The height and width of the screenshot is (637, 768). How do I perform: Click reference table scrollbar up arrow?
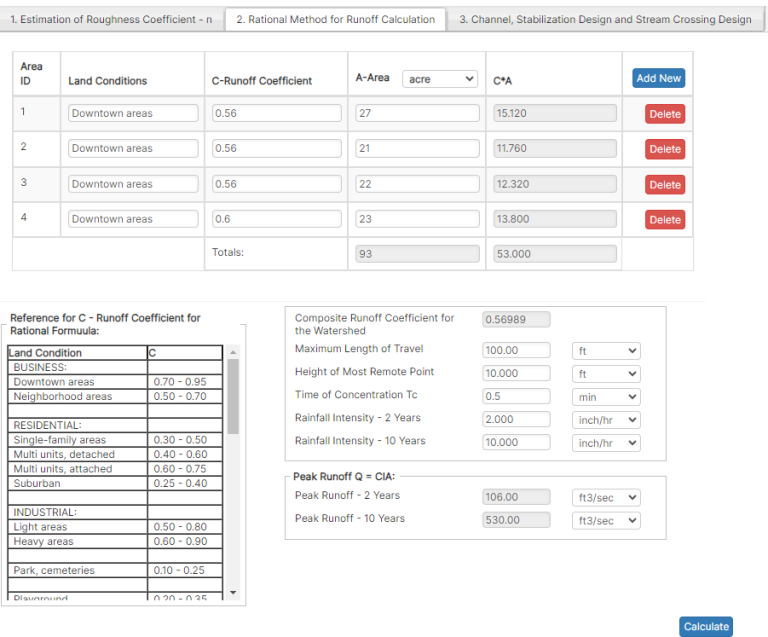pos(233,352)
